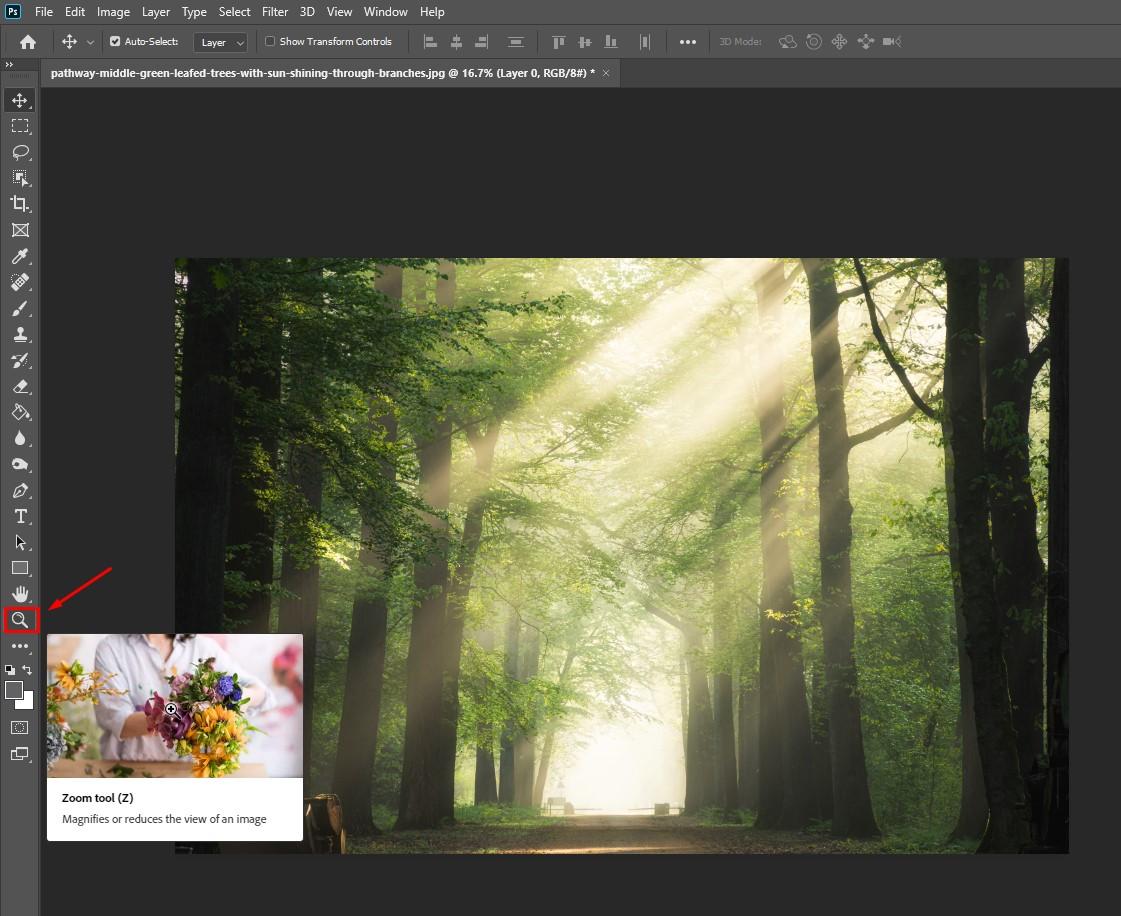Pick the Lasso tool
This screenshot has height=916, width=1121.
[x=19, y=152]
